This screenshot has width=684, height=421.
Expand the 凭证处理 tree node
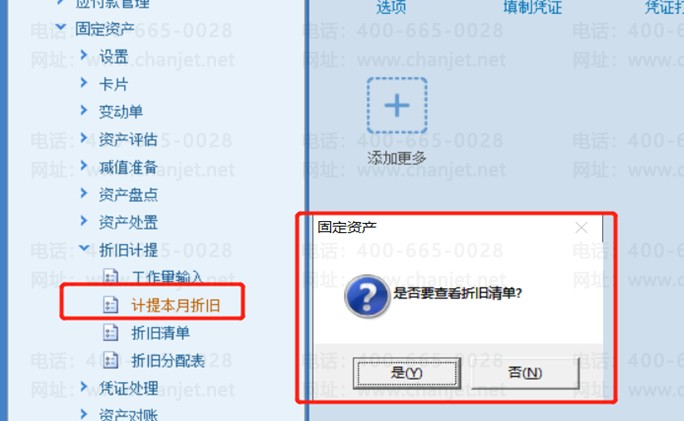[84, 386]
